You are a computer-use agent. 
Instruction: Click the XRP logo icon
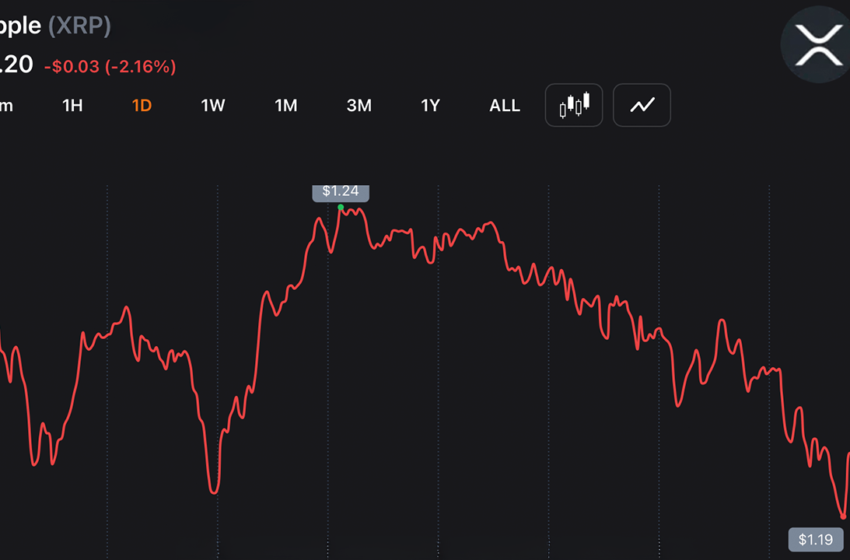click(x=817, y=44)
